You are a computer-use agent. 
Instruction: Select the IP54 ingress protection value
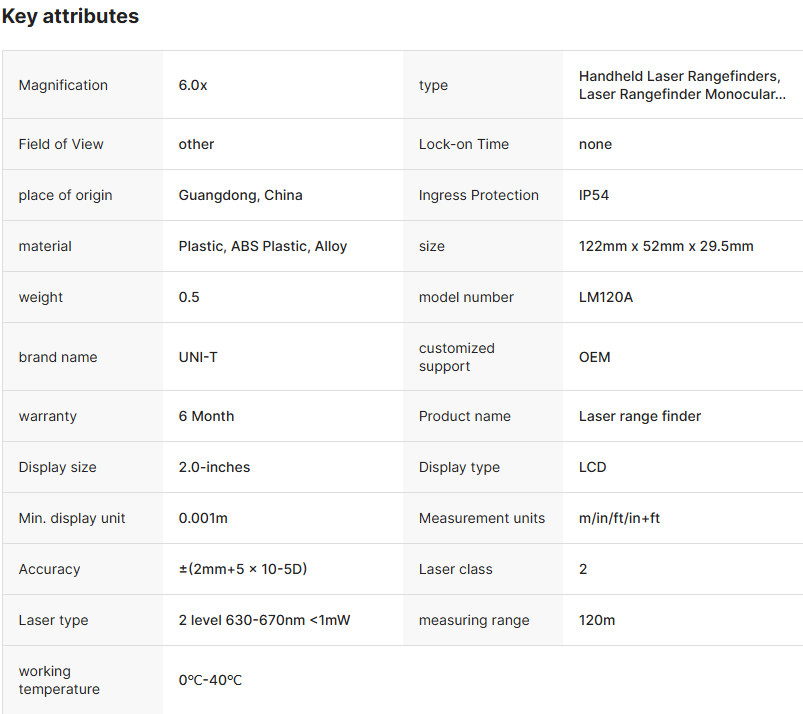pyautogui.click(x=594, y=195)
